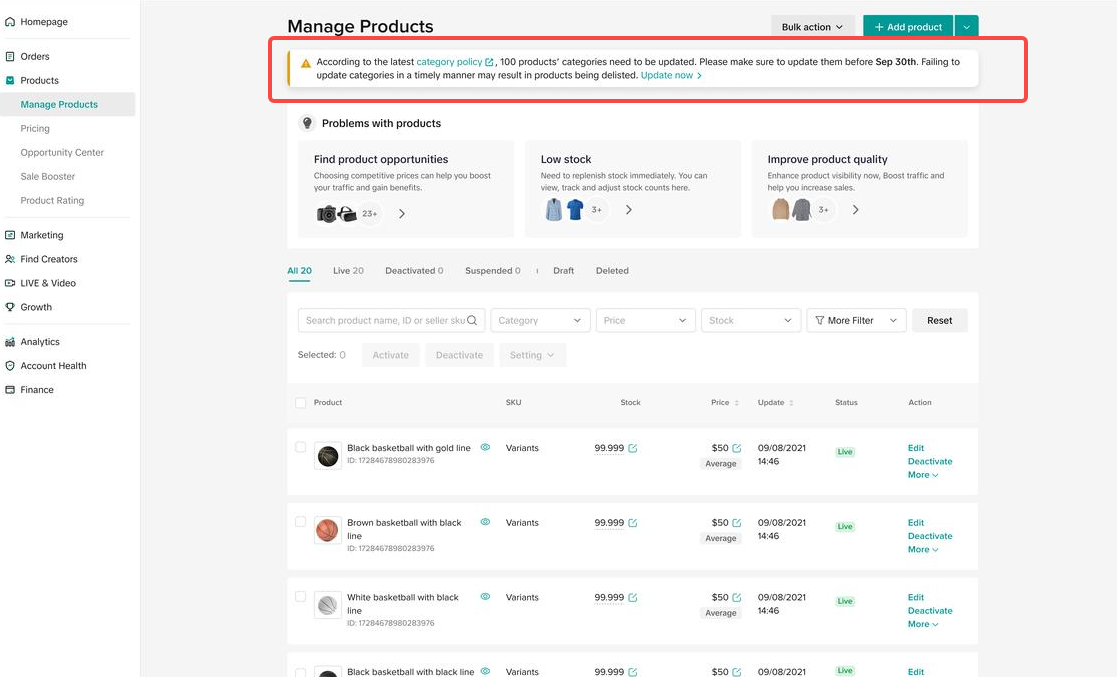Open Pricing in the sidebar menu
Screen dimensions: 1117x677
(35, 129)
